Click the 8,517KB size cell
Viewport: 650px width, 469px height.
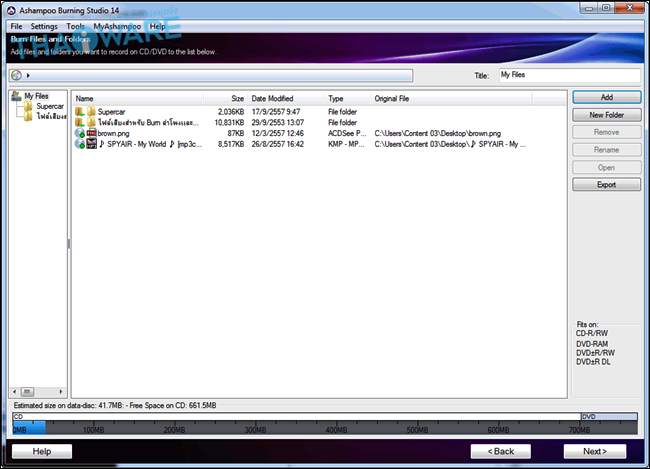click(x=231, y=144)
